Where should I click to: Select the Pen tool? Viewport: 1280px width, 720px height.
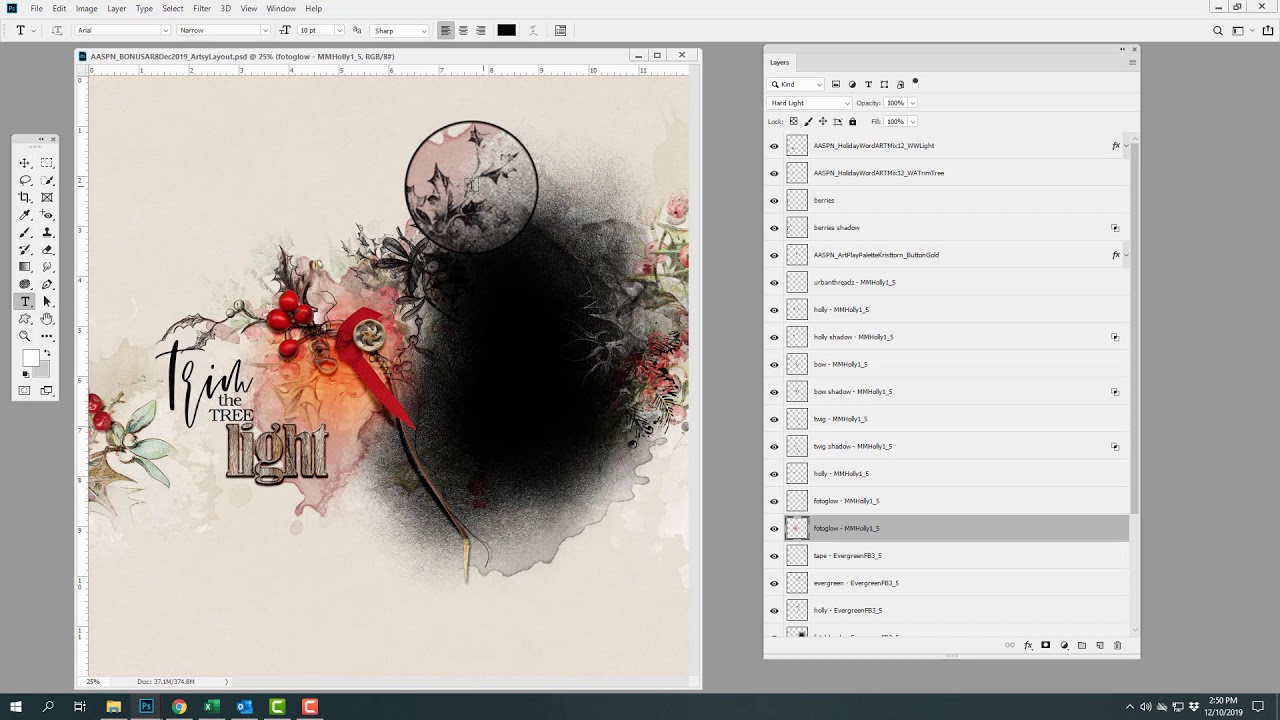(x=47, y=284)
